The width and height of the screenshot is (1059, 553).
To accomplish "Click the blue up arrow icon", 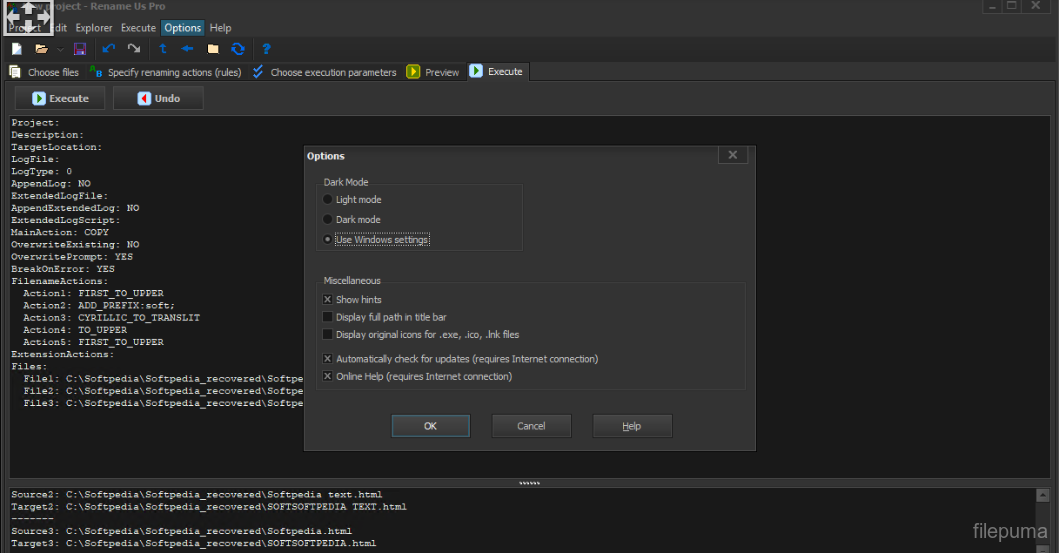I will click(163, 48).
